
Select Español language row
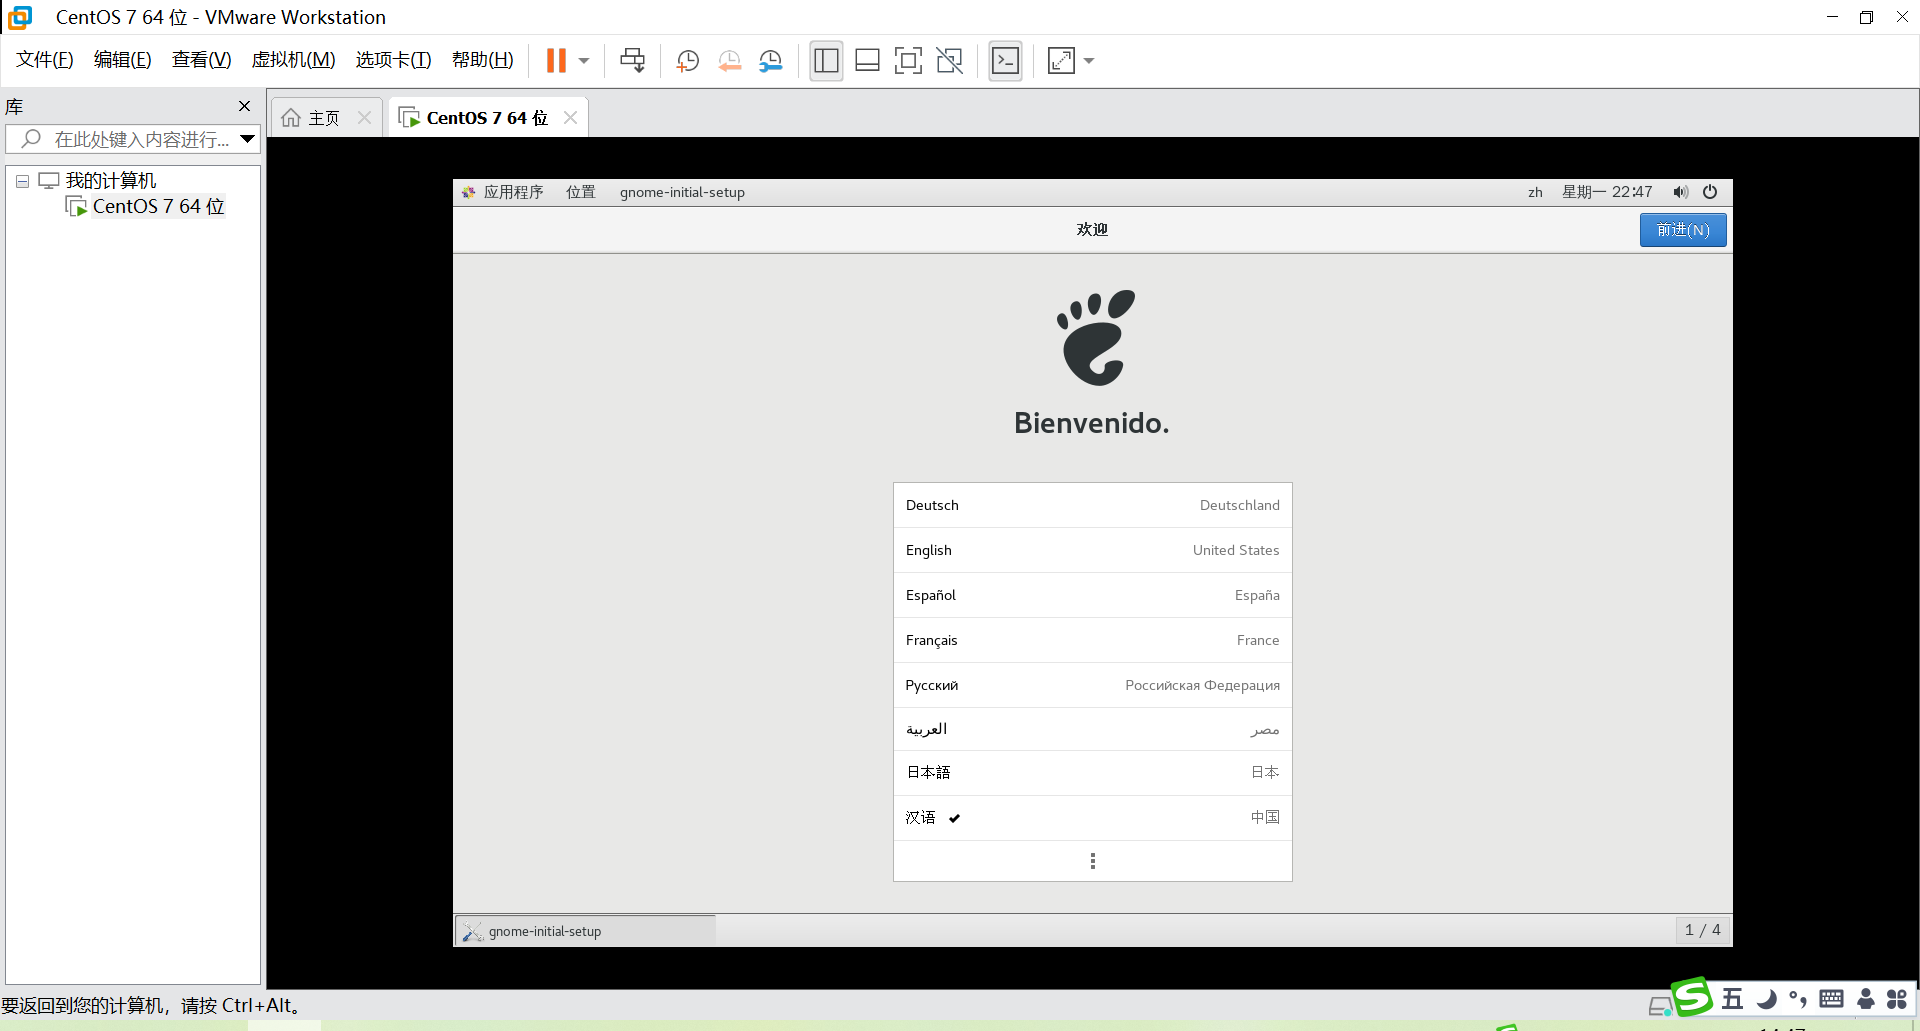(x=1092, y=595)
